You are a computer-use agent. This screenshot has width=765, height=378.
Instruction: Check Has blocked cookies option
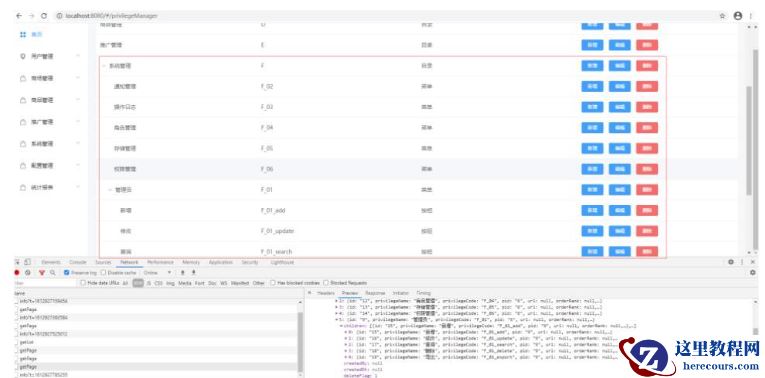(x=273, y=283)
